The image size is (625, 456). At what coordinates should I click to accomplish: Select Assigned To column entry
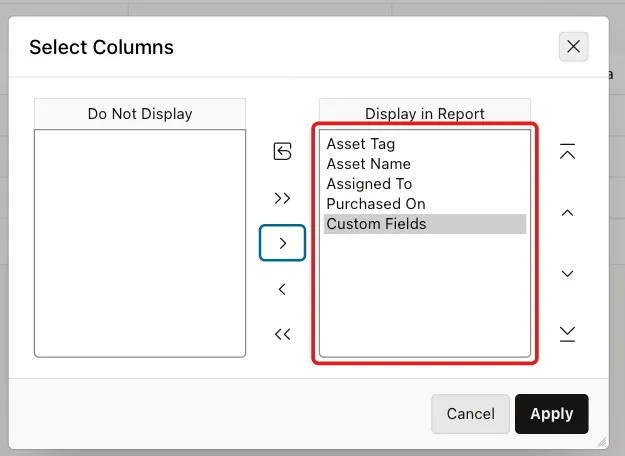pyautogui.click(x=425, y=184)
